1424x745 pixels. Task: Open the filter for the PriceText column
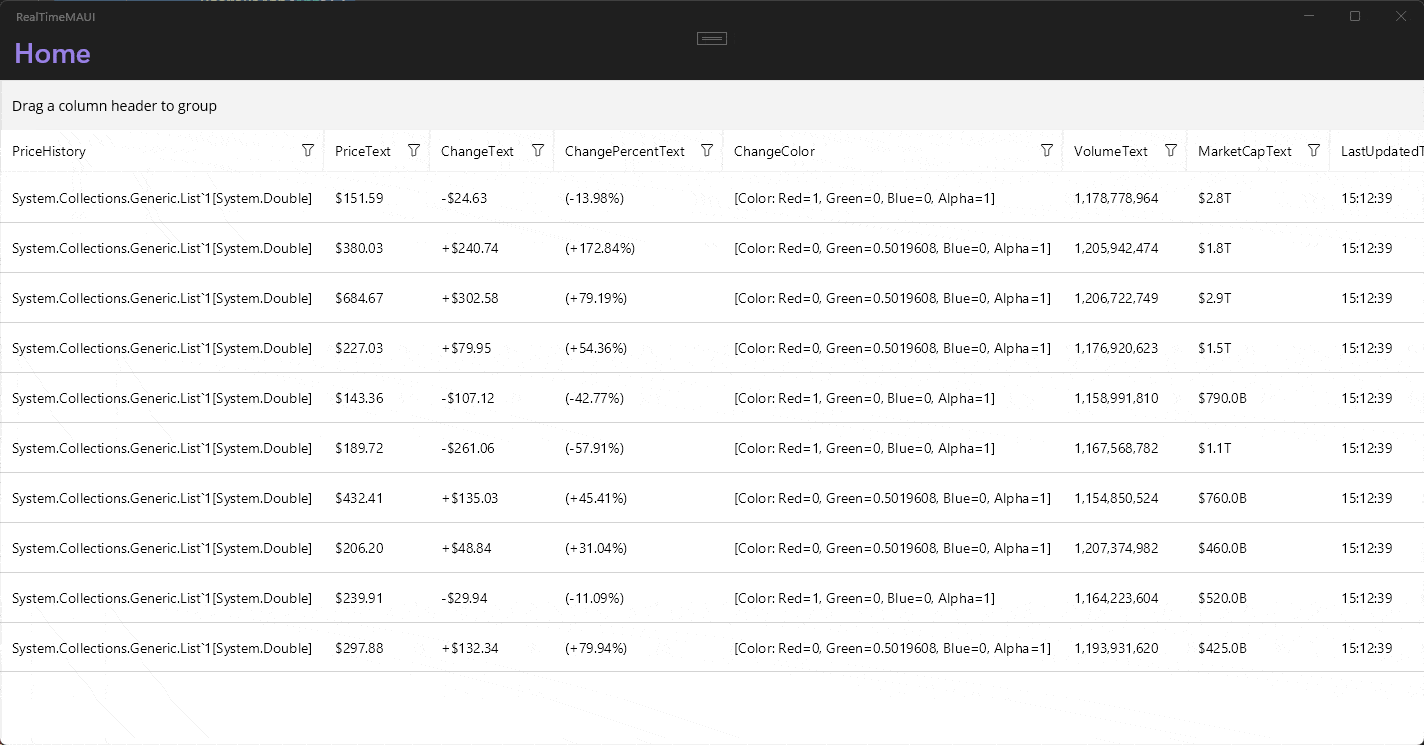click(414, 150)
